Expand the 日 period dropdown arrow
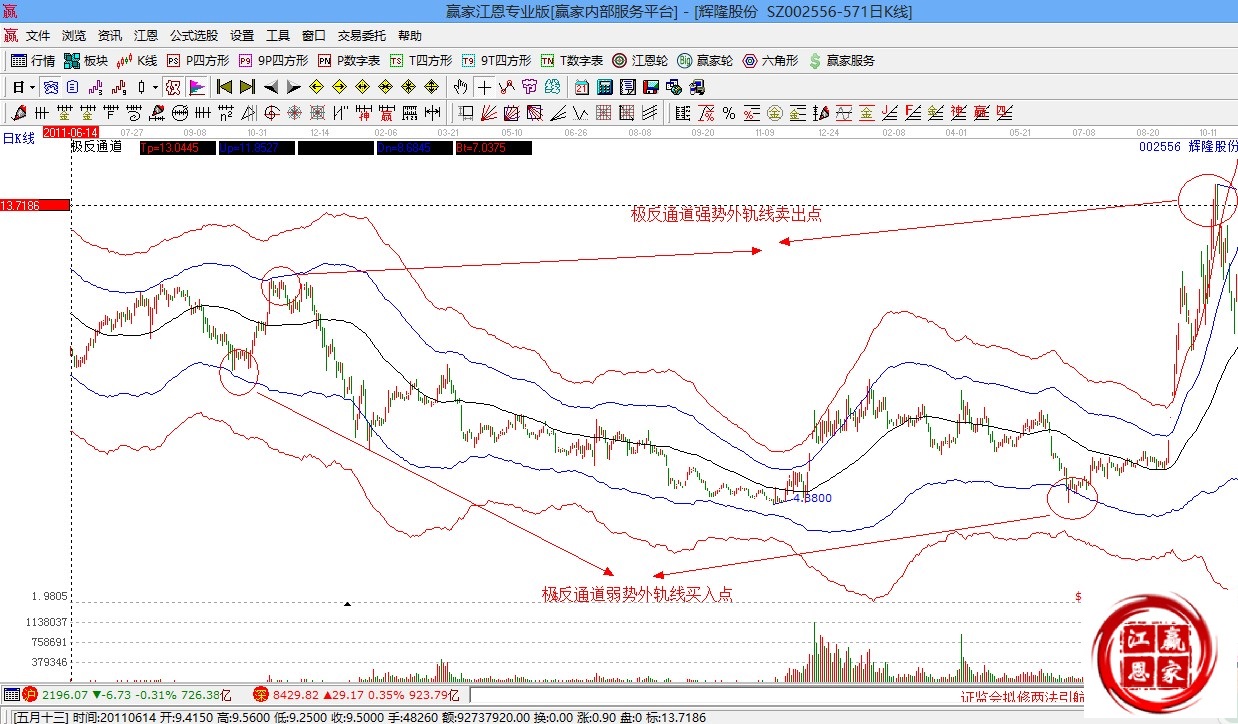Image resolution: width=1238 pixels, height=724 pixels. 32,87
